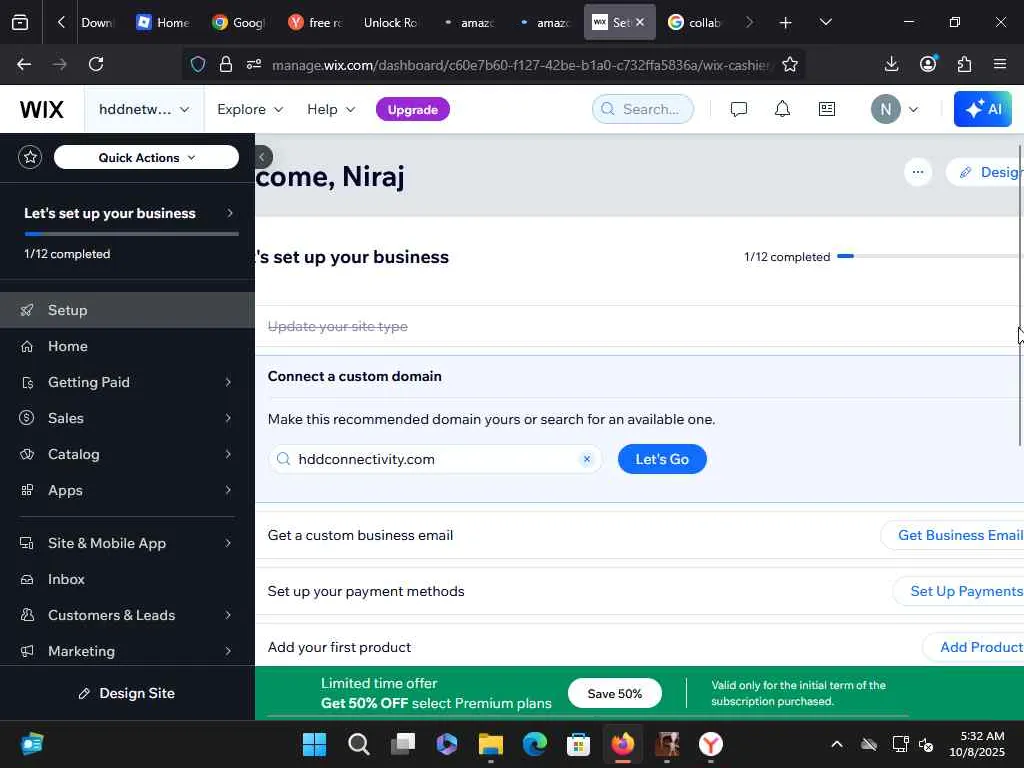
Task: Click the domain search input field
Action: click(x=434, y=459)
